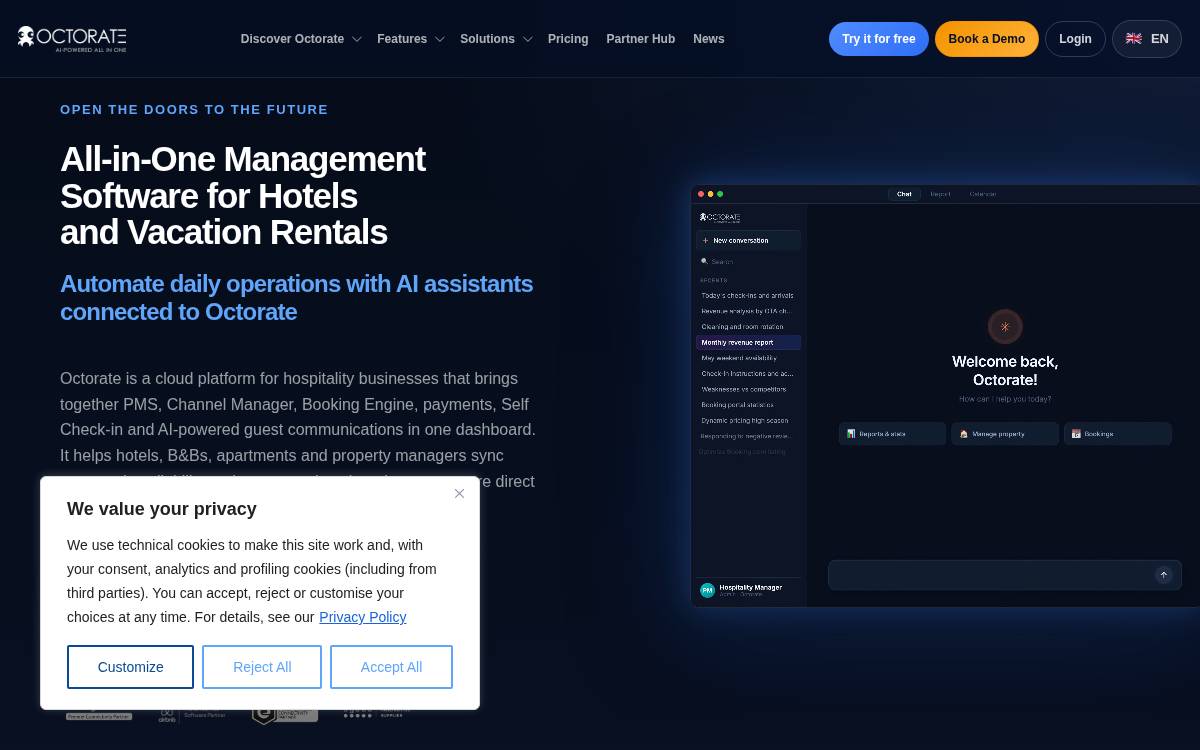The height and width of the screenshot is (750, 1200).
Task: Click the PM Hospitality Manager avatar
Action: (707, 590)
